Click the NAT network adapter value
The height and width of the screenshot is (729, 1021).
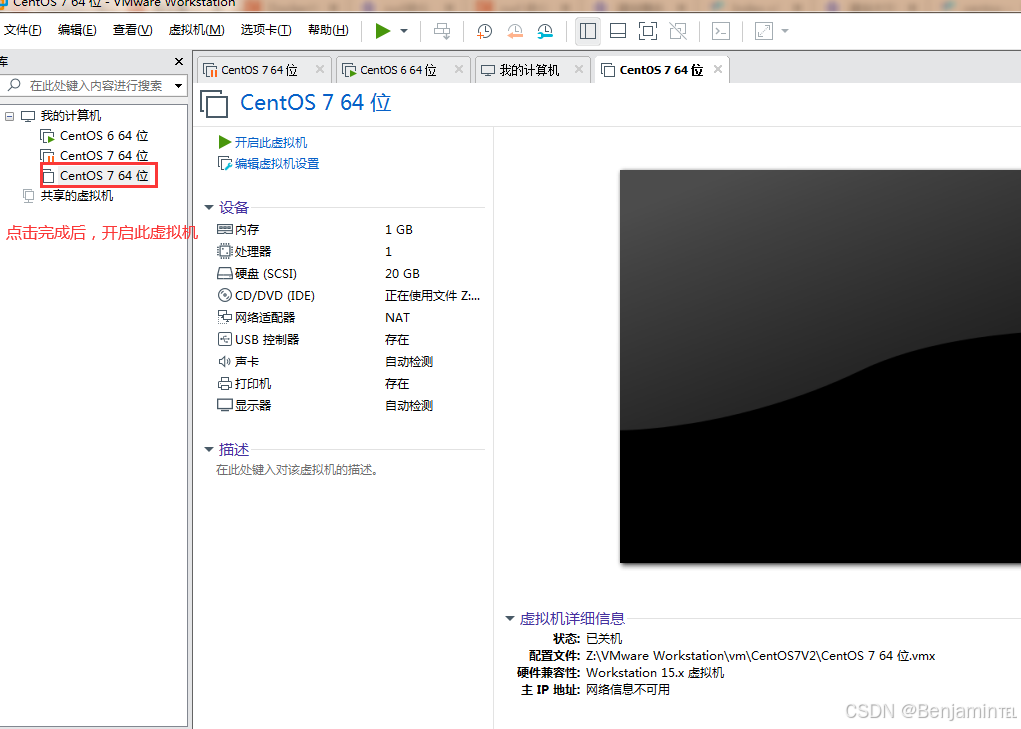pyautogui.click(x=397, y=318)
